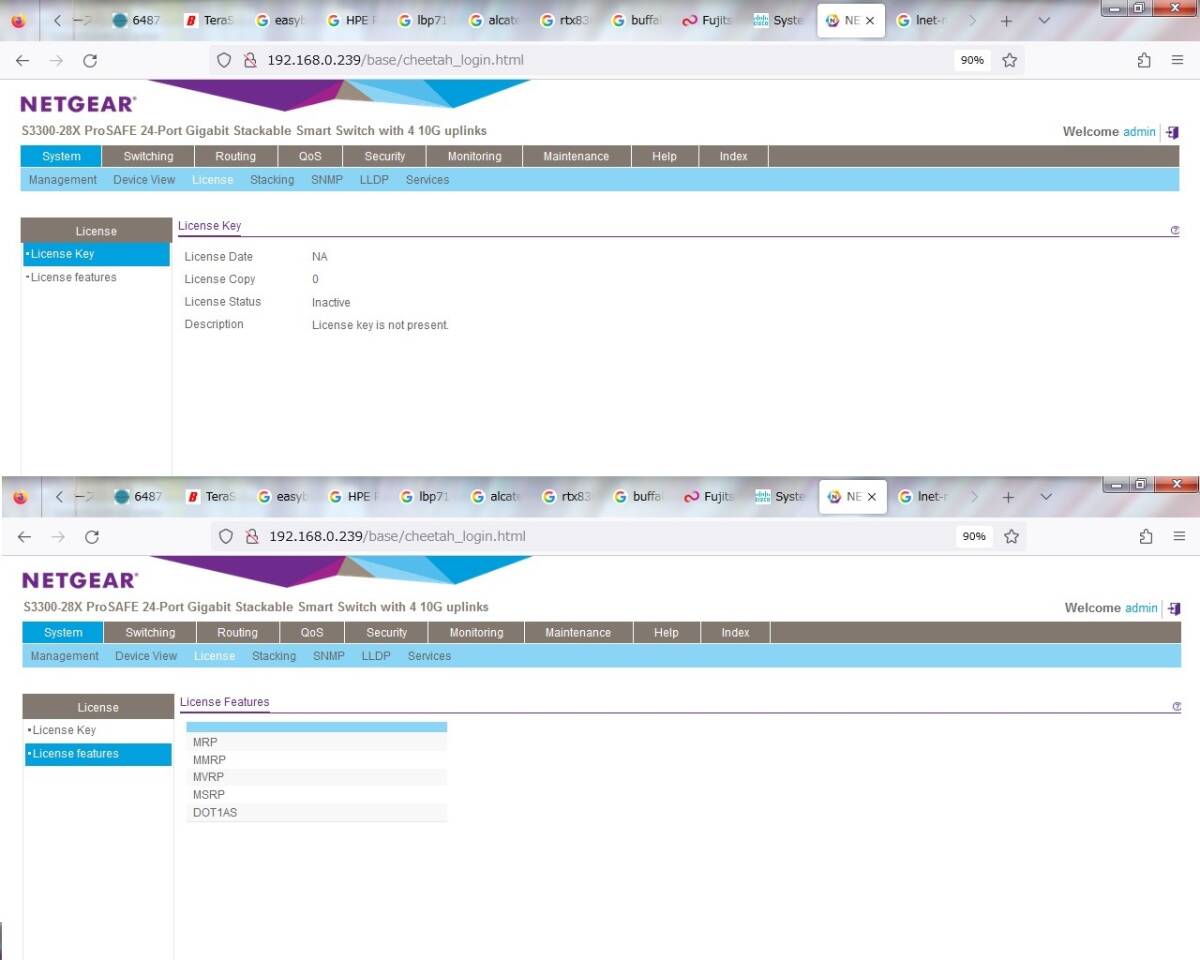1200x960 pixels.
Task: Bookmark page with star in License Features window
Action: tap(1011, 536)
